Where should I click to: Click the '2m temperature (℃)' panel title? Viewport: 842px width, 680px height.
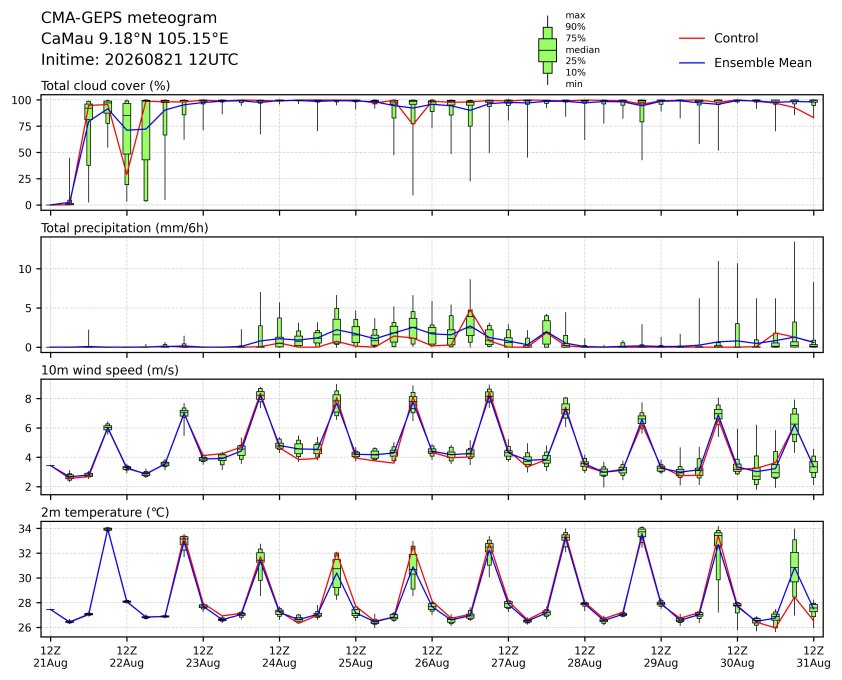click(x=105, y=513)
